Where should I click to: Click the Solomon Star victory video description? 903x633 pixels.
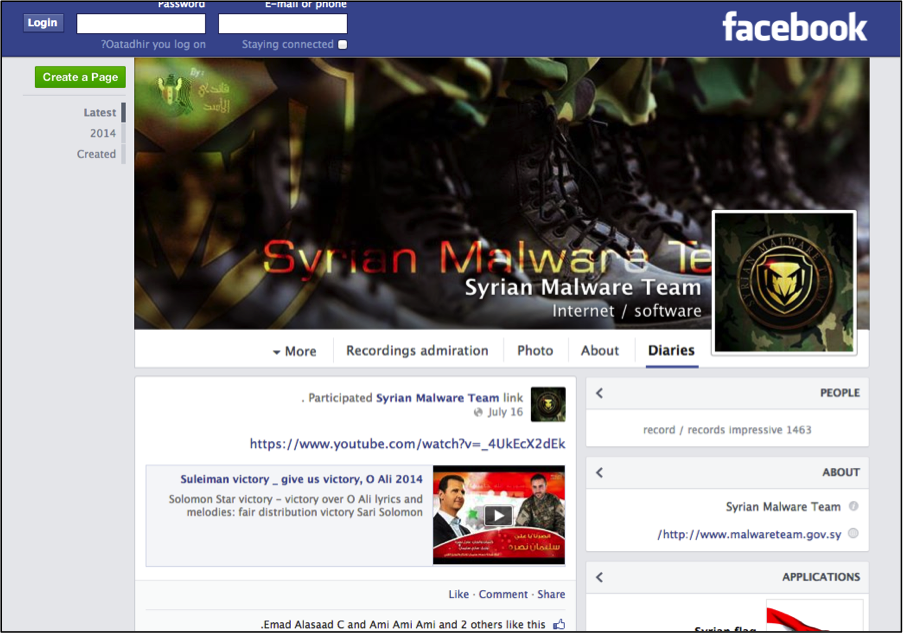point(295,506)
